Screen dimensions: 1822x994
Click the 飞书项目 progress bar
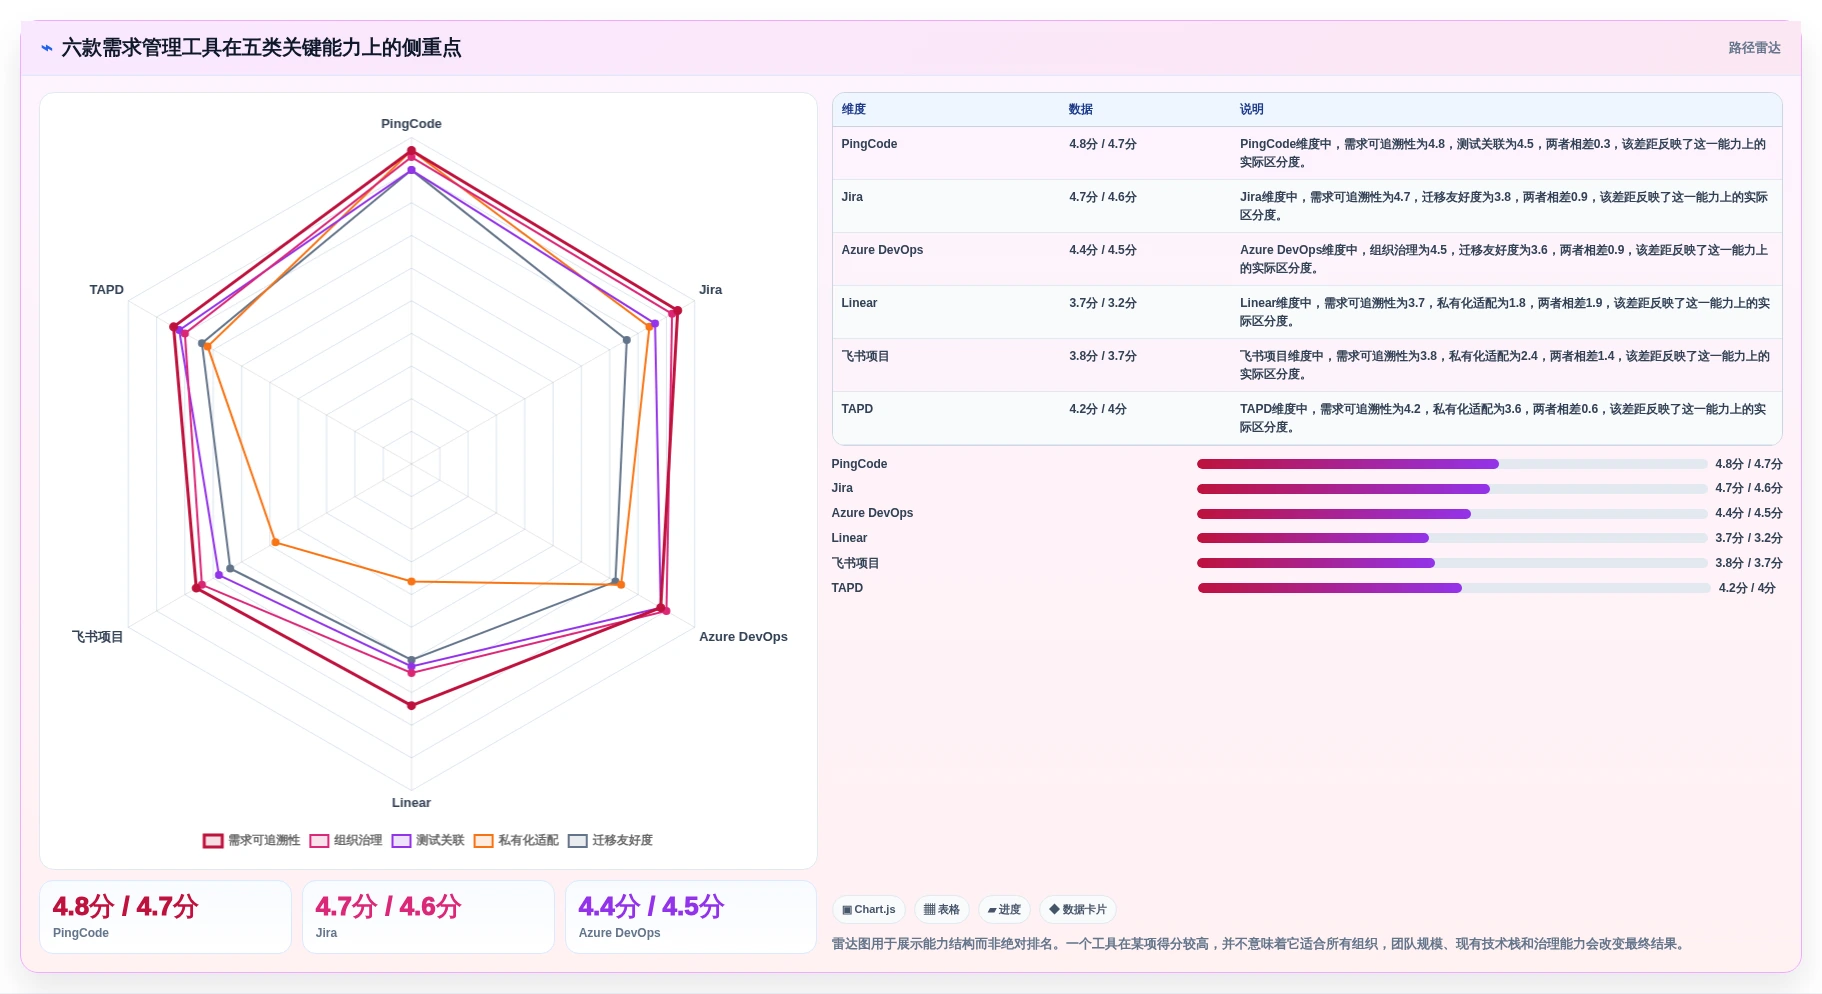pyautogui.click(x=1452, y=563)
